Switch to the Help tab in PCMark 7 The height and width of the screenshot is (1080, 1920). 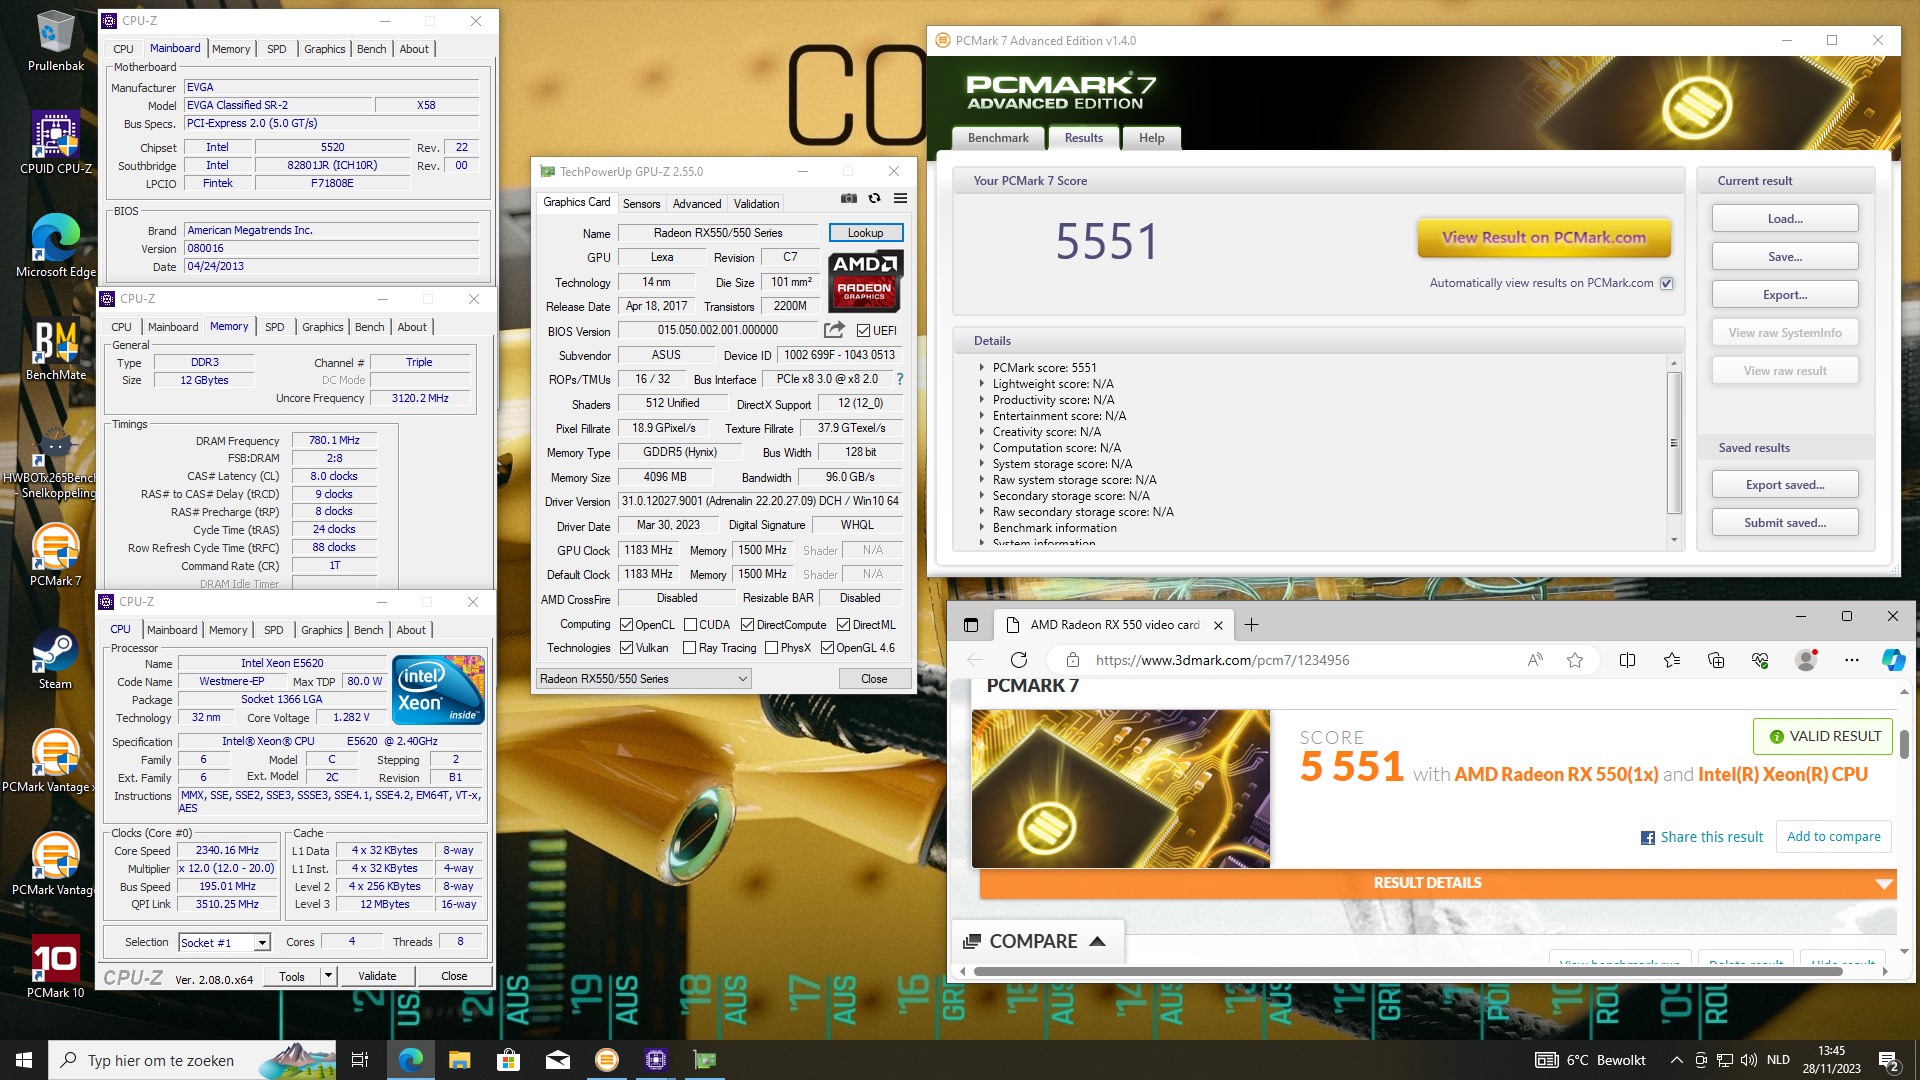pyautogui.click(x=1151, y=138)
